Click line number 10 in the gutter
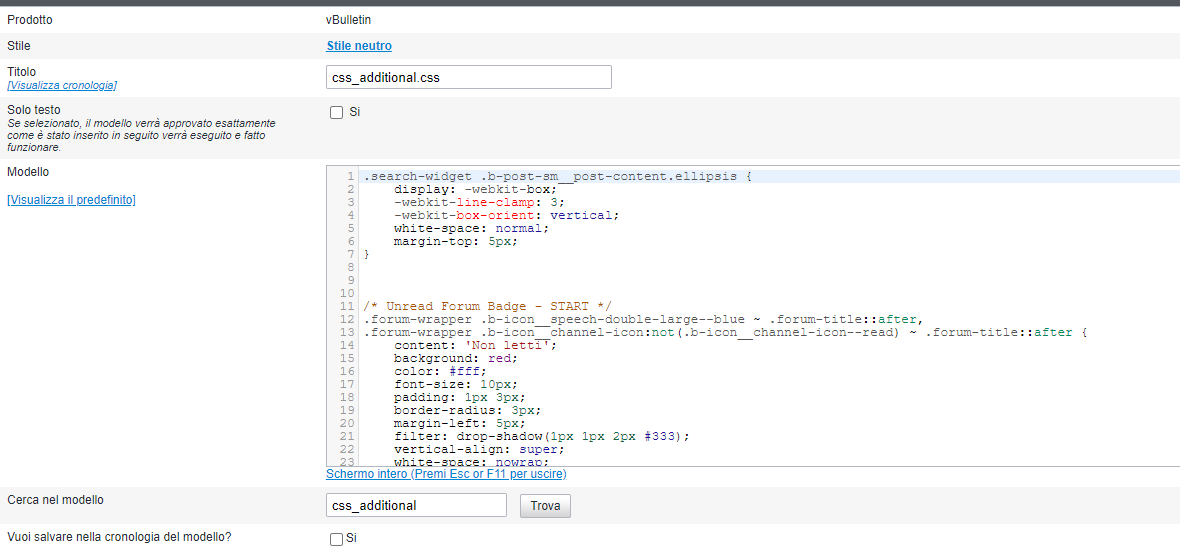 348,293
